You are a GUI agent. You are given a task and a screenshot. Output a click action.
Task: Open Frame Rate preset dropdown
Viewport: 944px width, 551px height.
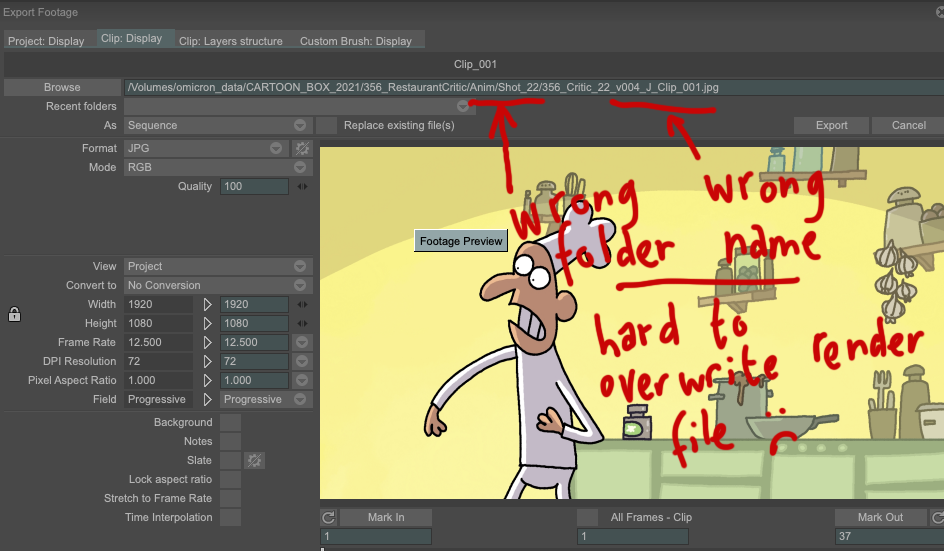click(302, 343)
